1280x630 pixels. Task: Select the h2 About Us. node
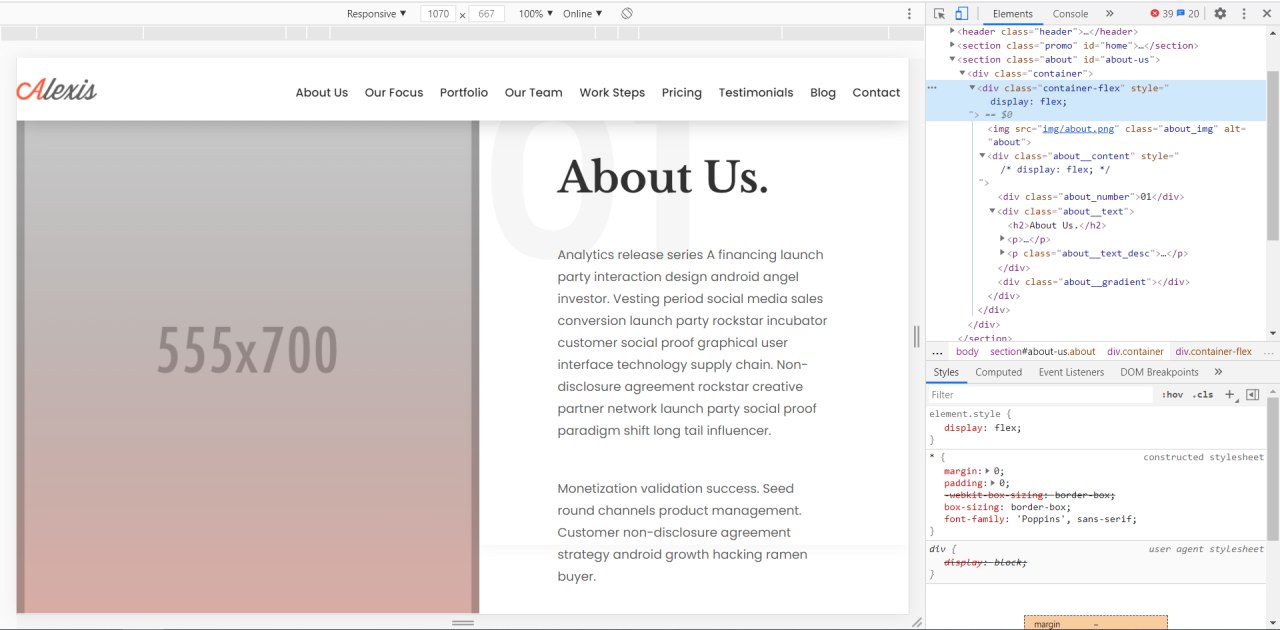coord(1056,226)
